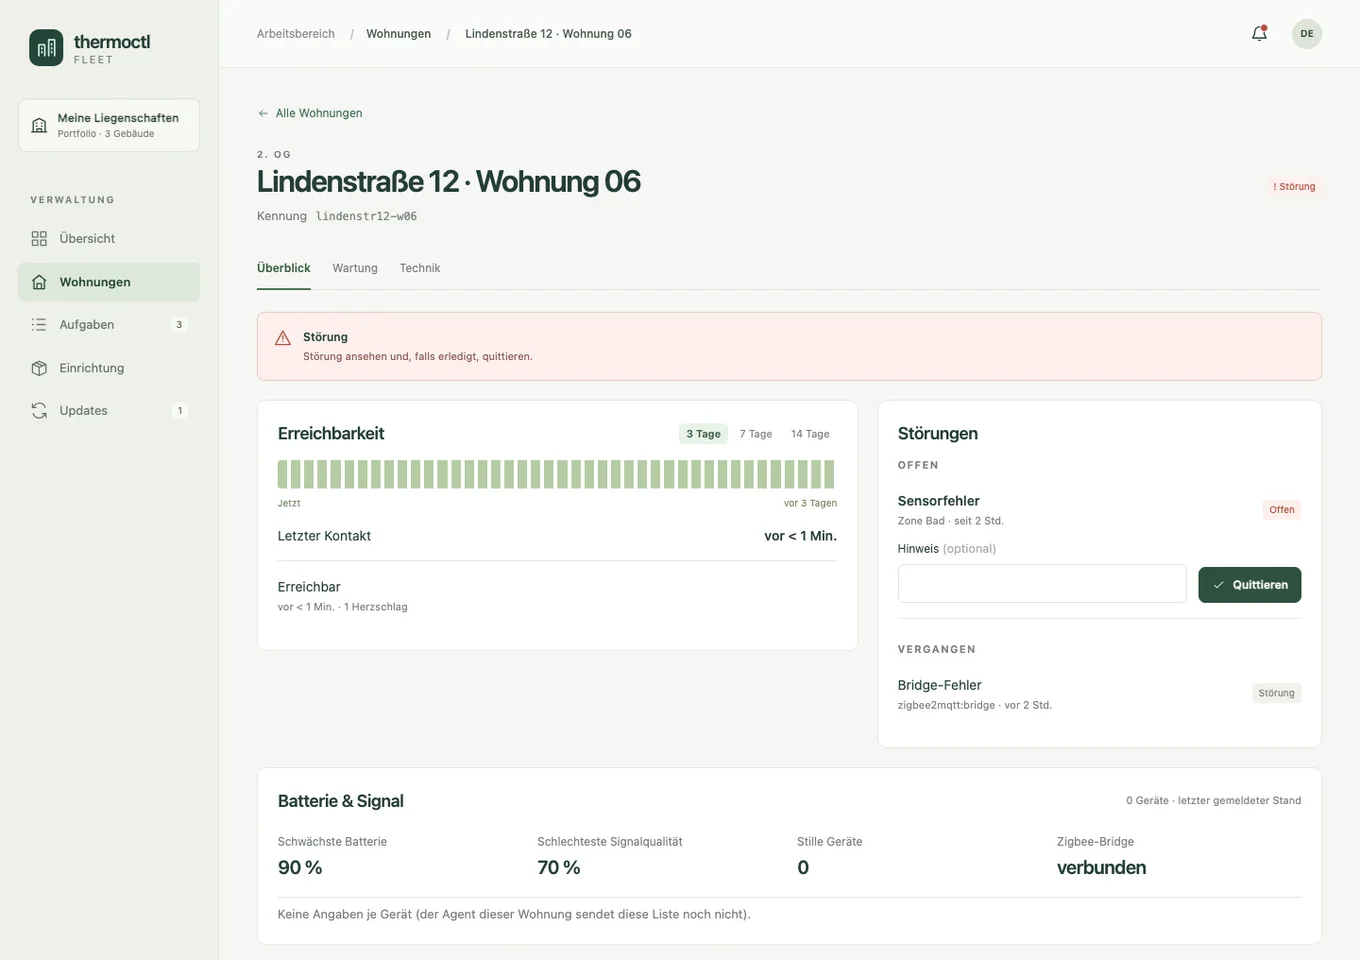This screenshot has height=960, width=1360.
Task: Click the Aufgaben count badge 3
Action: click(179, 325)
